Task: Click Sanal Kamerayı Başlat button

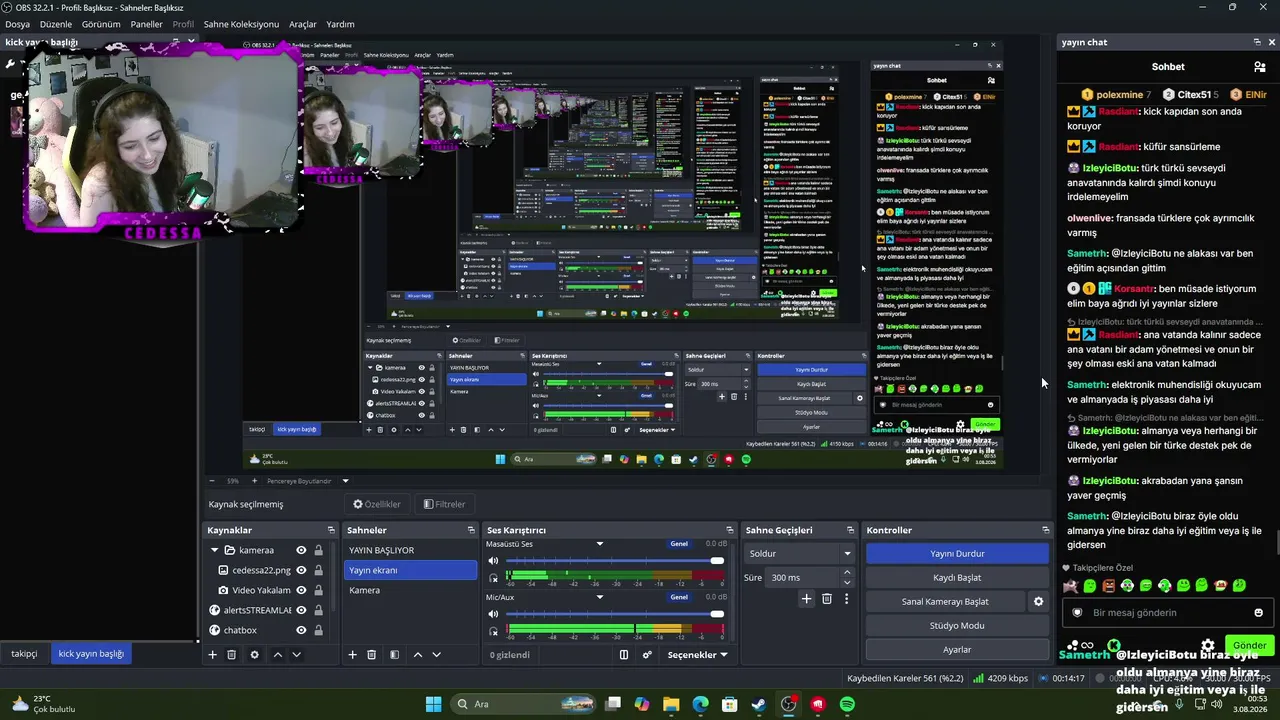Action: pos(945,601)
